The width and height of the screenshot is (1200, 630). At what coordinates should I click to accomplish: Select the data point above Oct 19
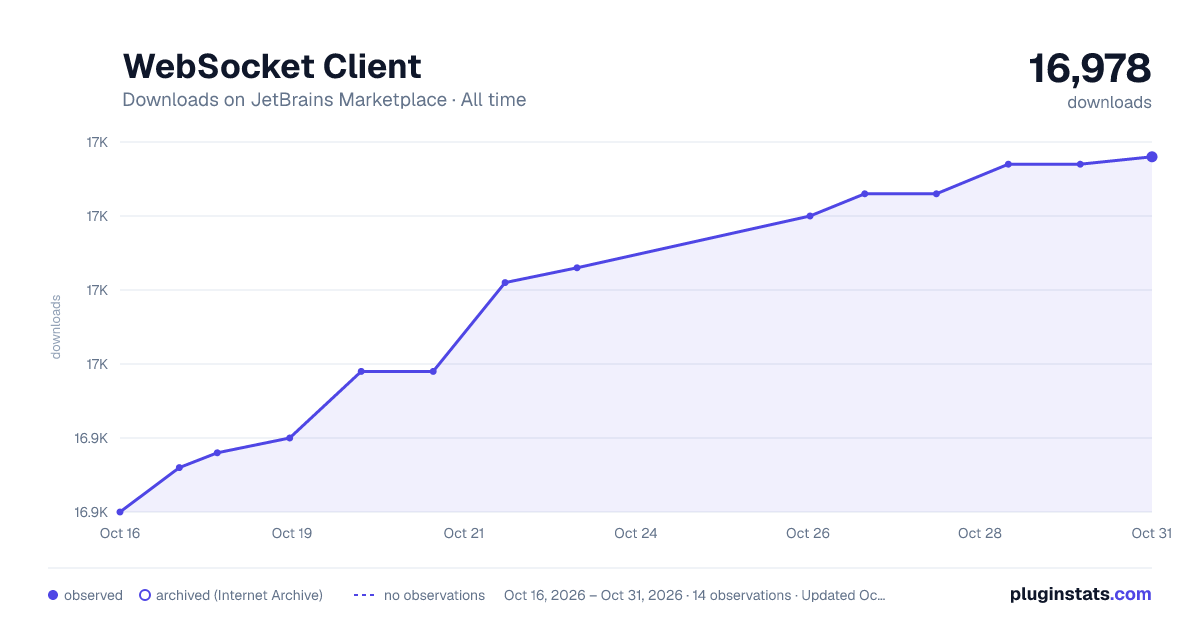(x=290, y=438)
